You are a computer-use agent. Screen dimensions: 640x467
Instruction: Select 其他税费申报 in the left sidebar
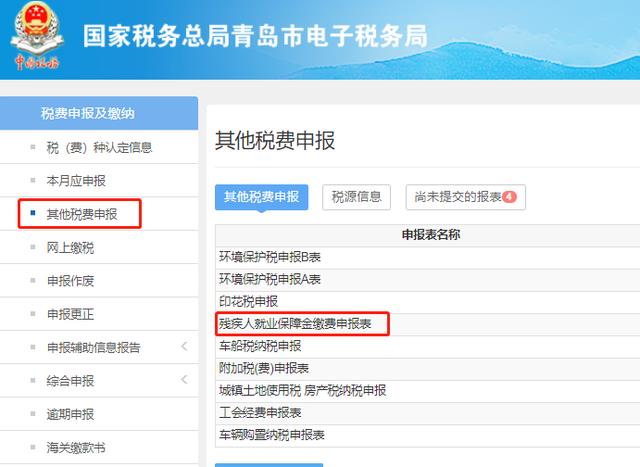[82, 214]
